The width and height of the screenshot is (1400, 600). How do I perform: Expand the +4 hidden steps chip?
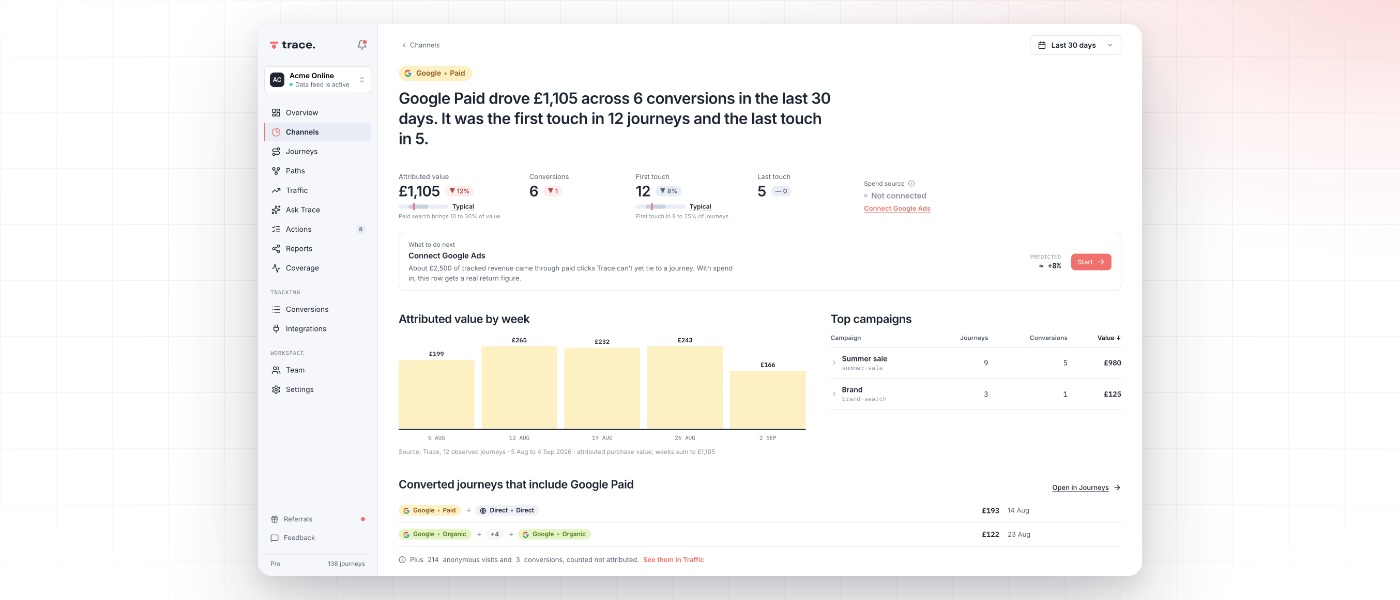(494, 534)
